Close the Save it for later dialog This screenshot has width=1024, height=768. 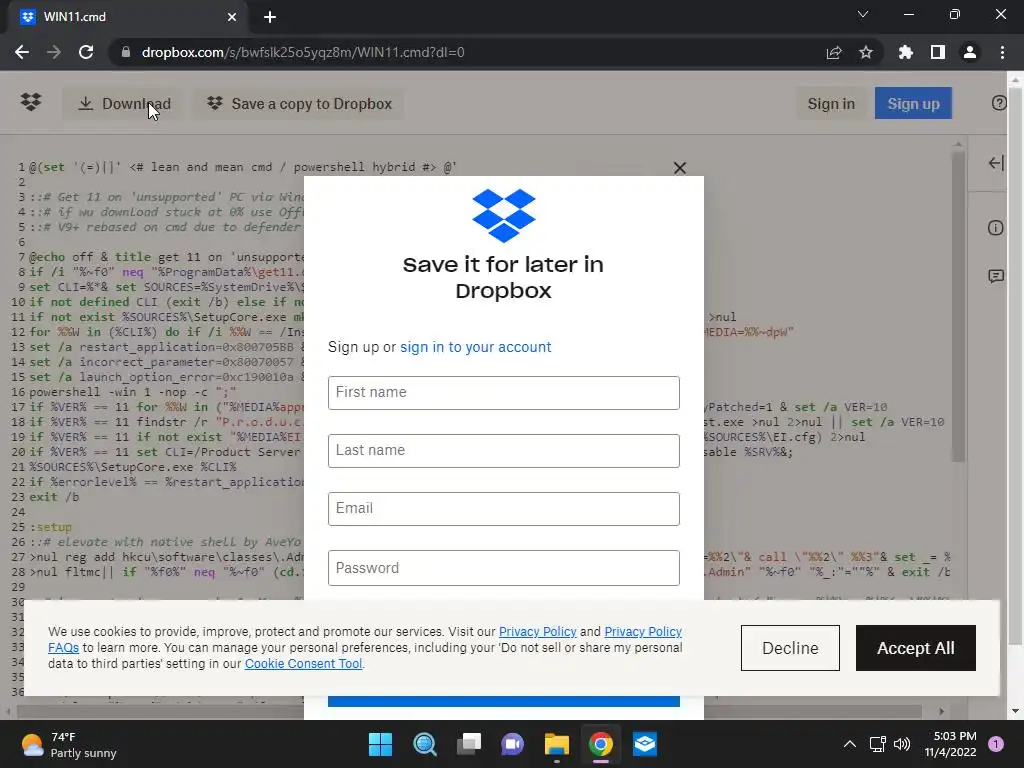(679, 168)
